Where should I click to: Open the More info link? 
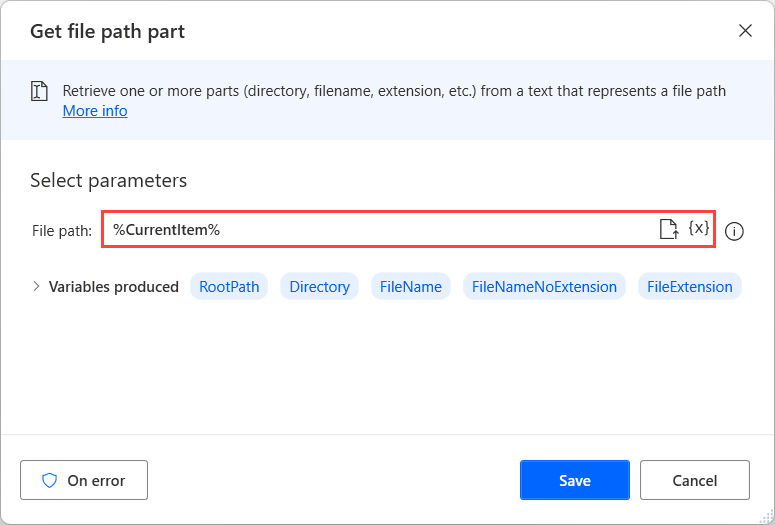[95, 111]
